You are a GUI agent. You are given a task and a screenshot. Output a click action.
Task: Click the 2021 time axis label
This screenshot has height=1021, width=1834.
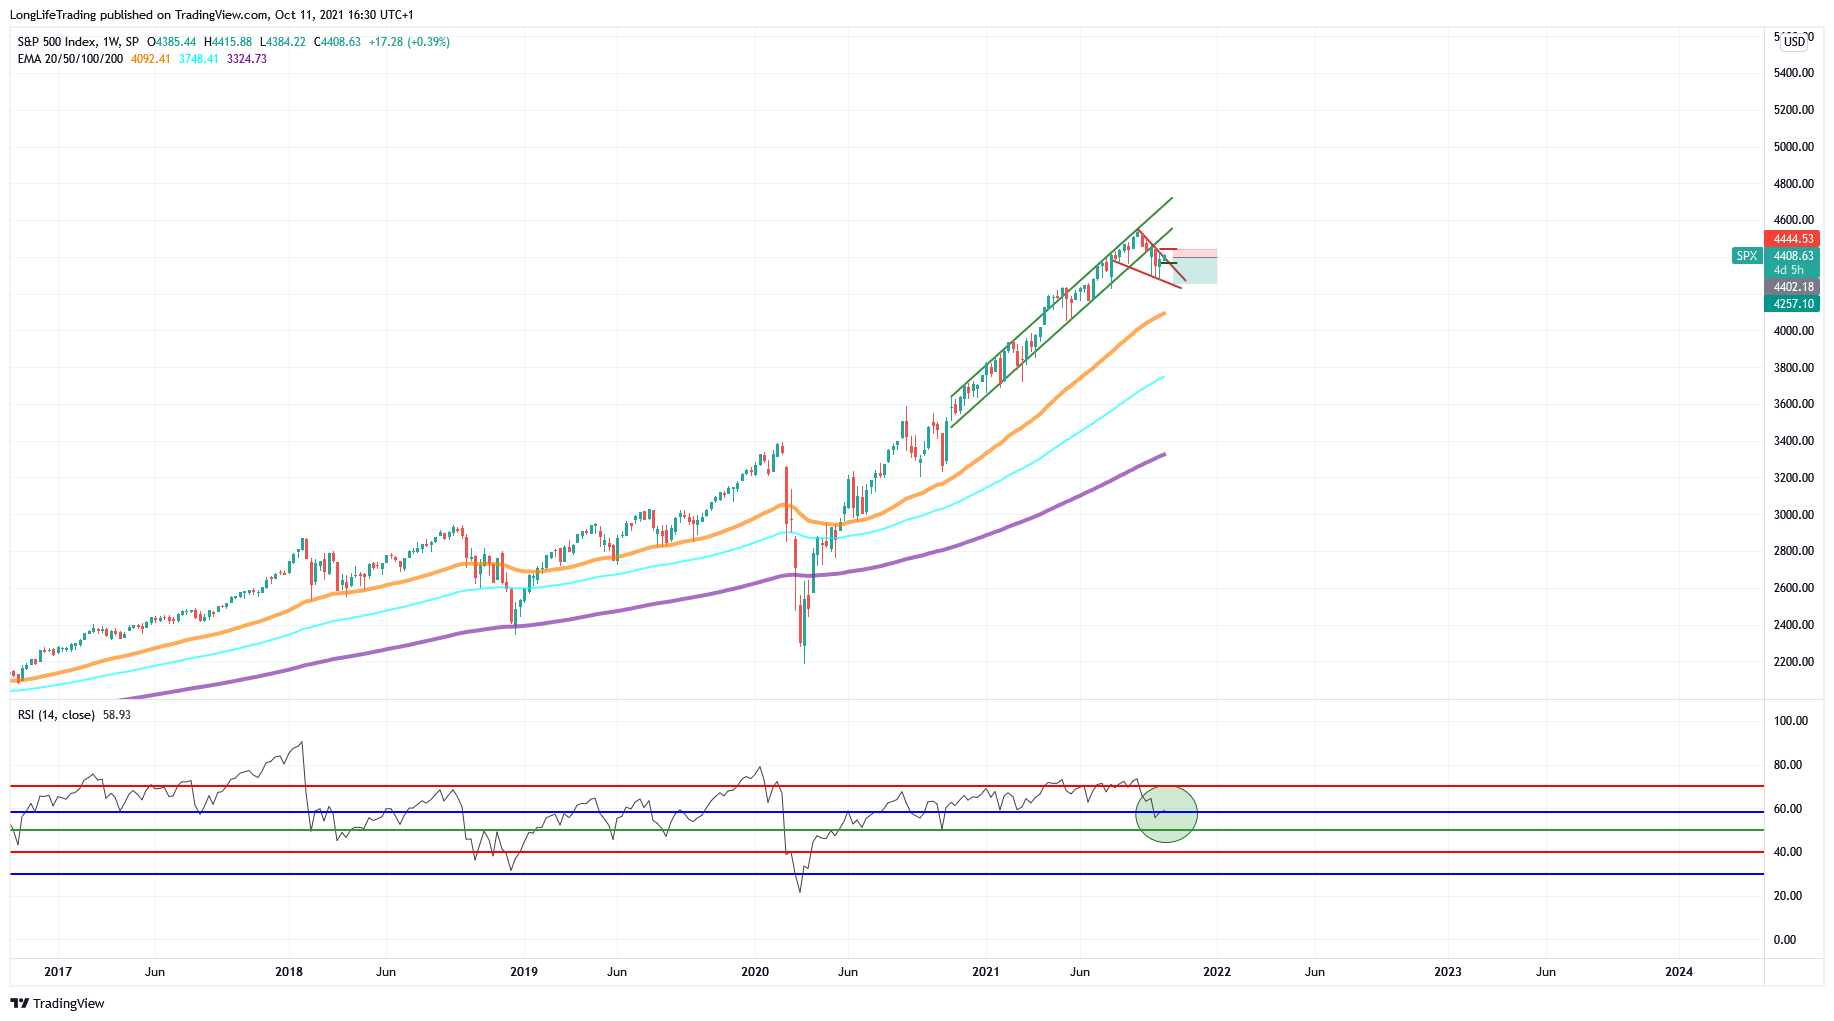tap(986, 972)
